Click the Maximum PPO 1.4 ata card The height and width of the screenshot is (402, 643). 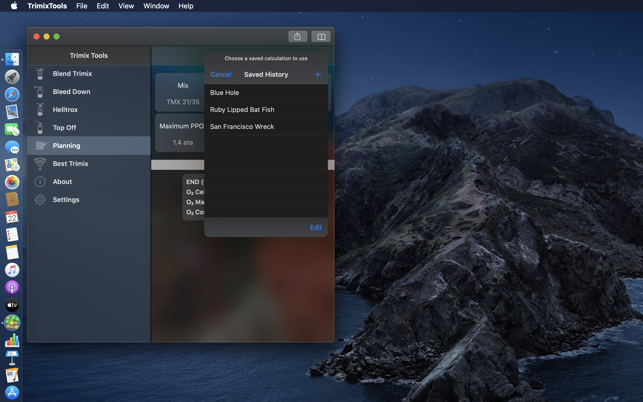(180, 133)
